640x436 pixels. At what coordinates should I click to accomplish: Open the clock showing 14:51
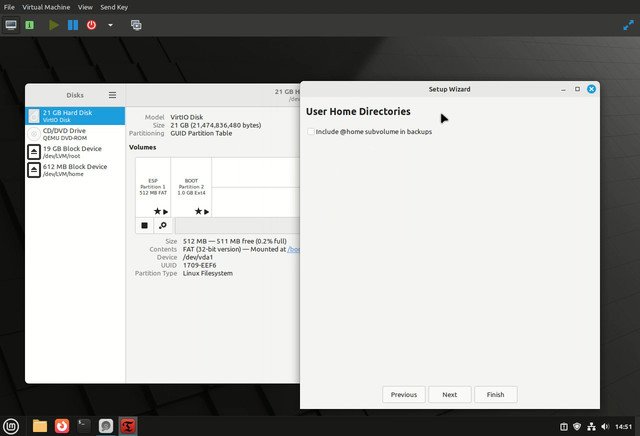click(x=623, y=427)
